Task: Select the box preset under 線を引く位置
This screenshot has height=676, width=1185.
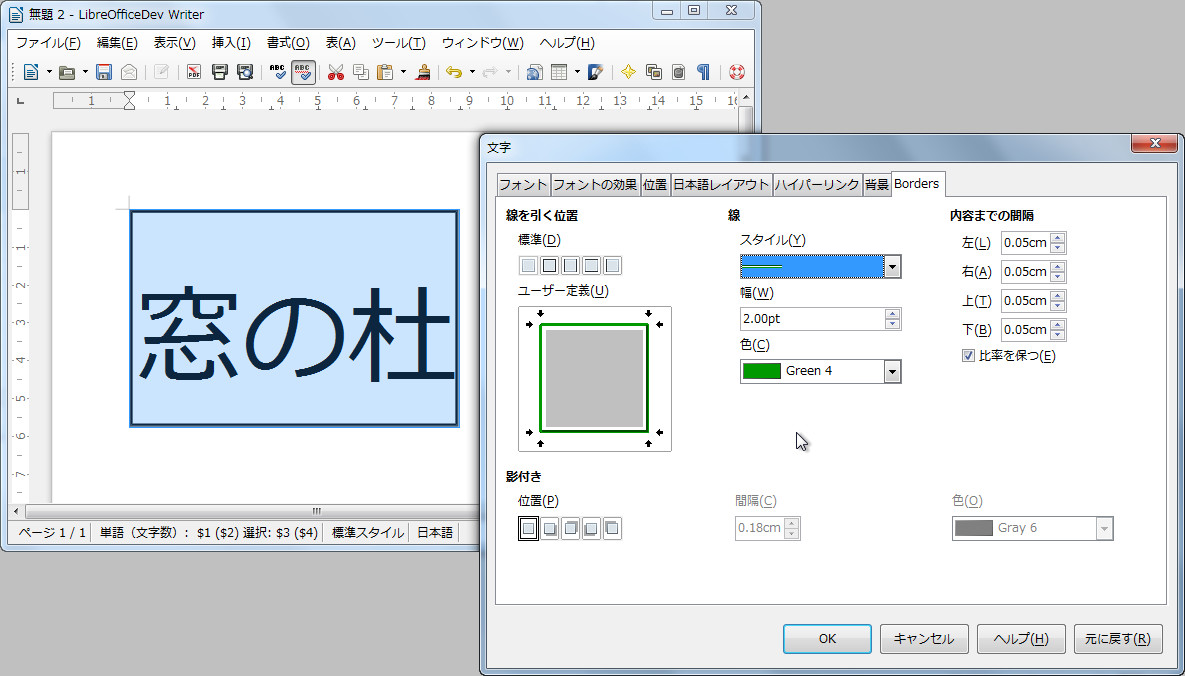Action: click(549, 265)
